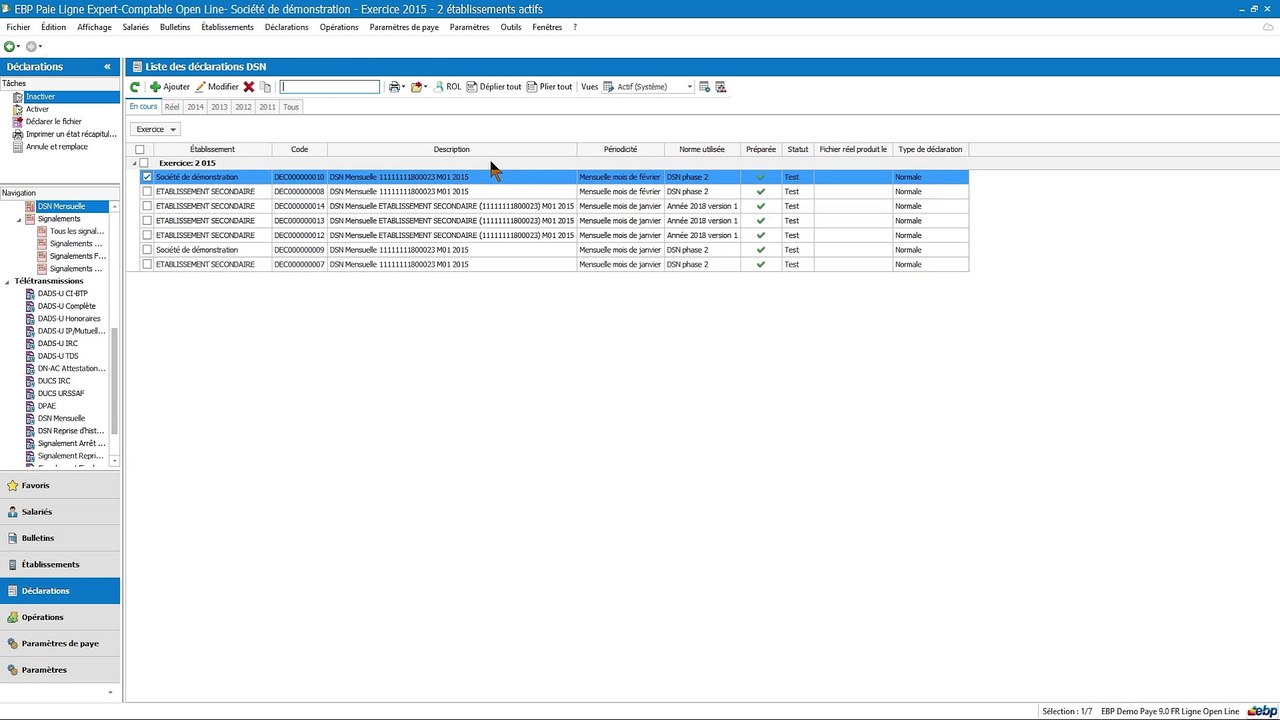This screenshot has height=720, width=1280.
Task: Switch to the 2012 tab
Action: pos(243,107)
